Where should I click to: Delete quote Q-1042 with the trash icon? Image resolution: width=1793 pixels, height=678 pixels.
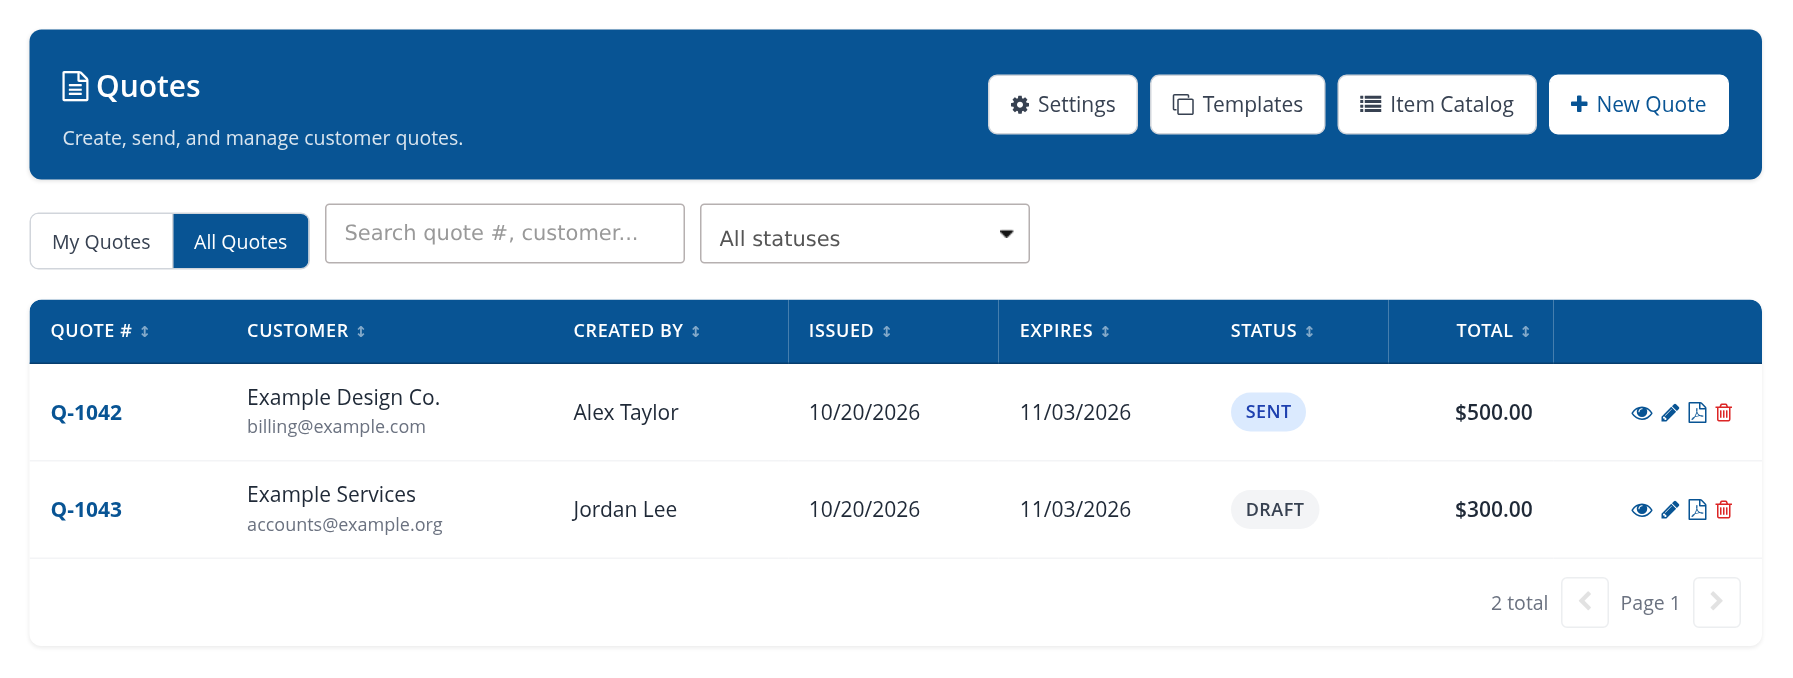pyautogui.click(x=1724, y=413)
